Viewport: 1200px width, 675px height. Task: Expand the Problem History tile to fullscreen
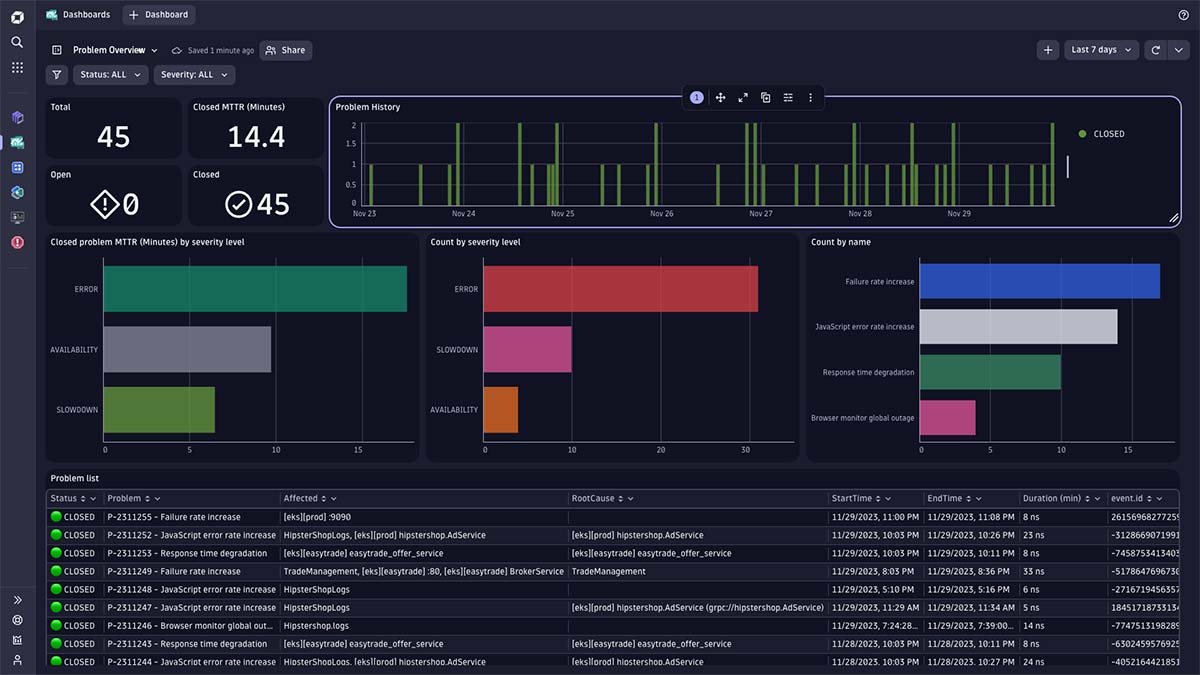(x=743, y=97)
